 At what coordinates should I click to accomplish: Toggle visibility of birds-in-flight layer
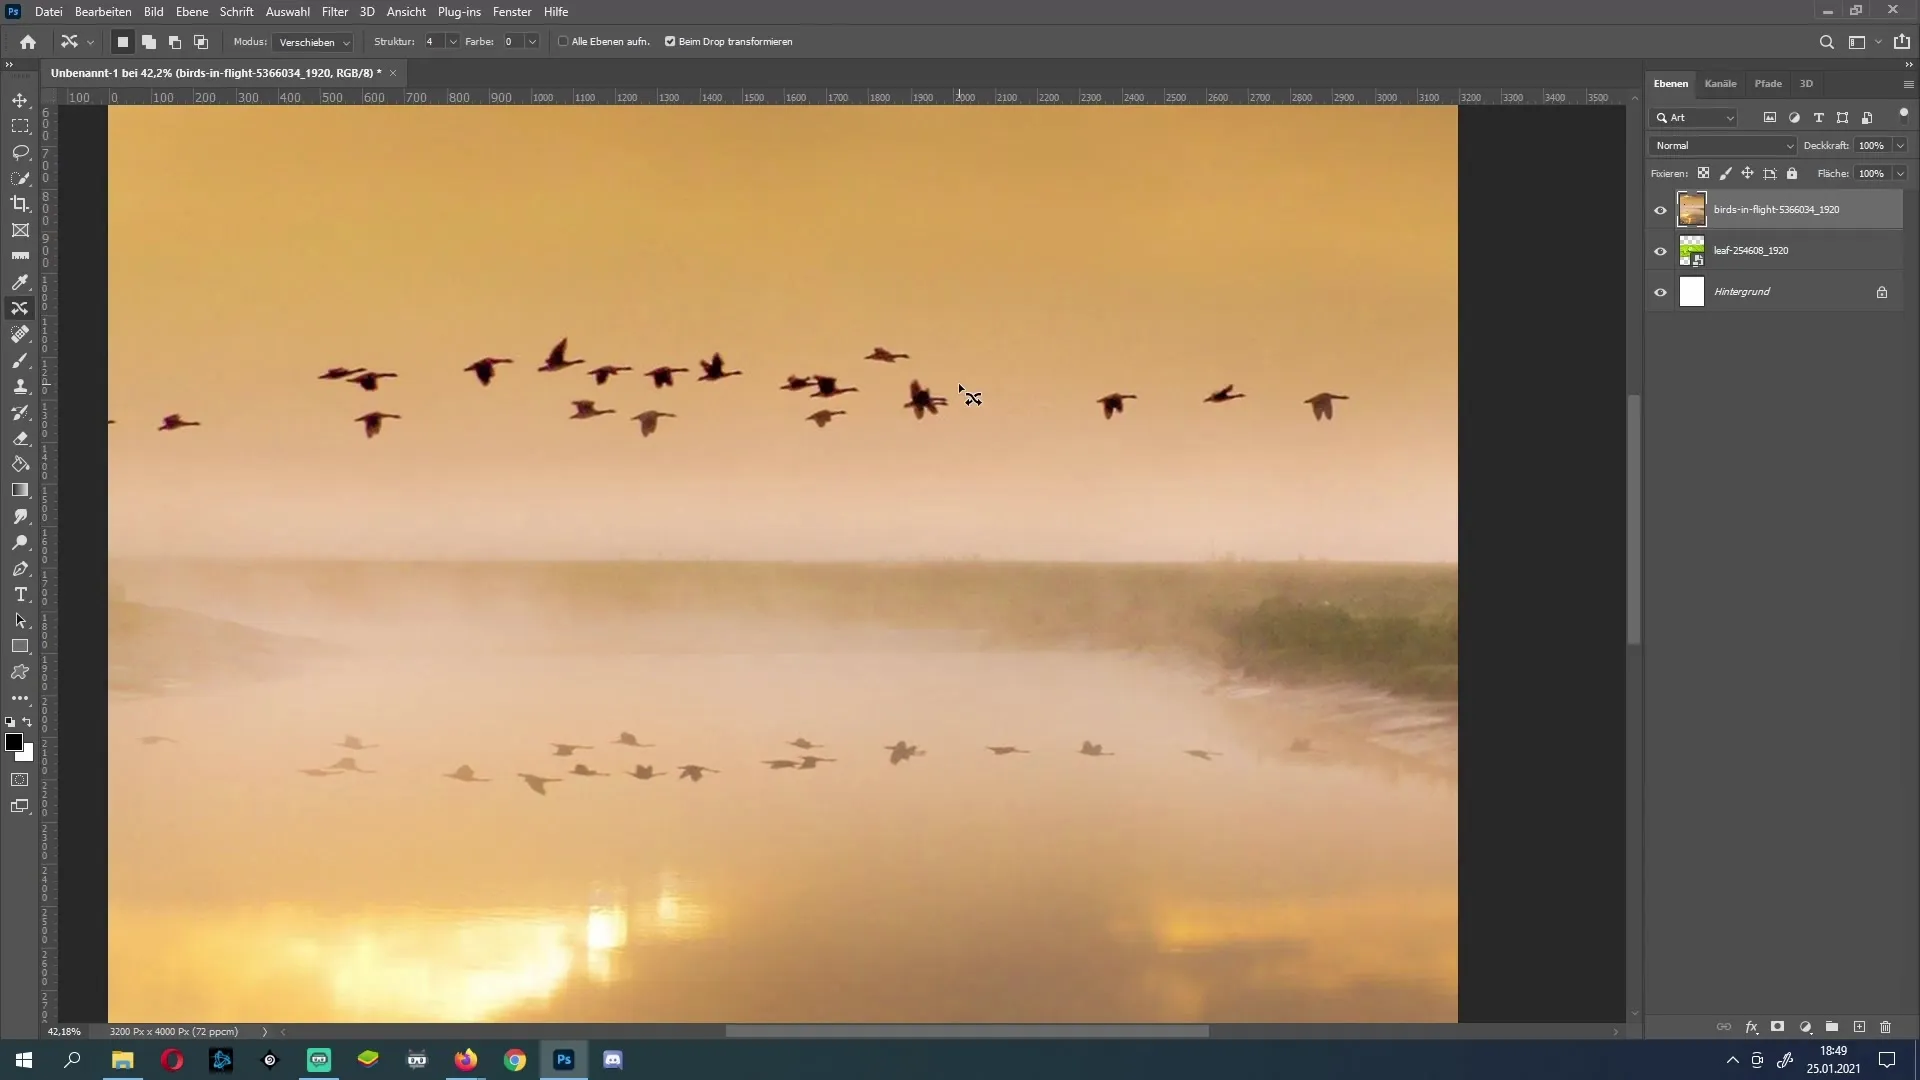pos(1659,208)
